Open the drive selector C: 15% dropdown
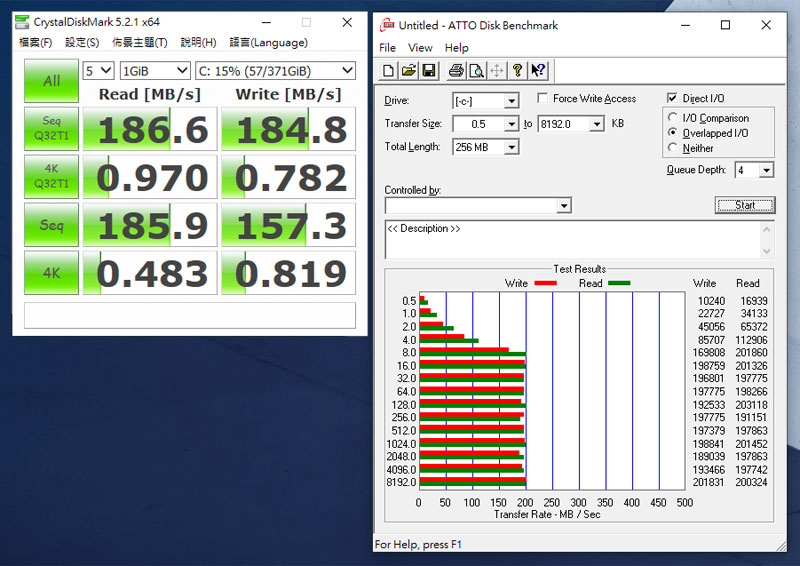 (276, 70)
